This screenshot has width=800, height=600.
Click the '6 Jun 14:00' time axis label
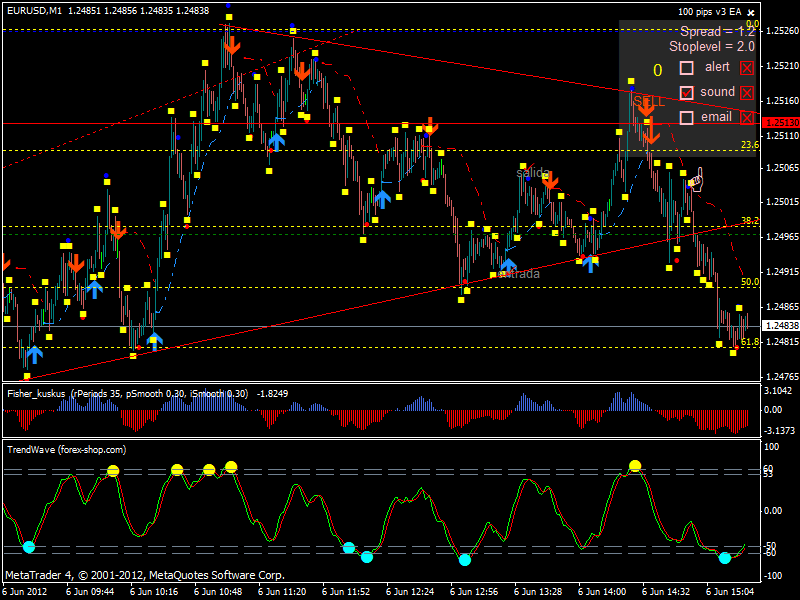(602, 592)
